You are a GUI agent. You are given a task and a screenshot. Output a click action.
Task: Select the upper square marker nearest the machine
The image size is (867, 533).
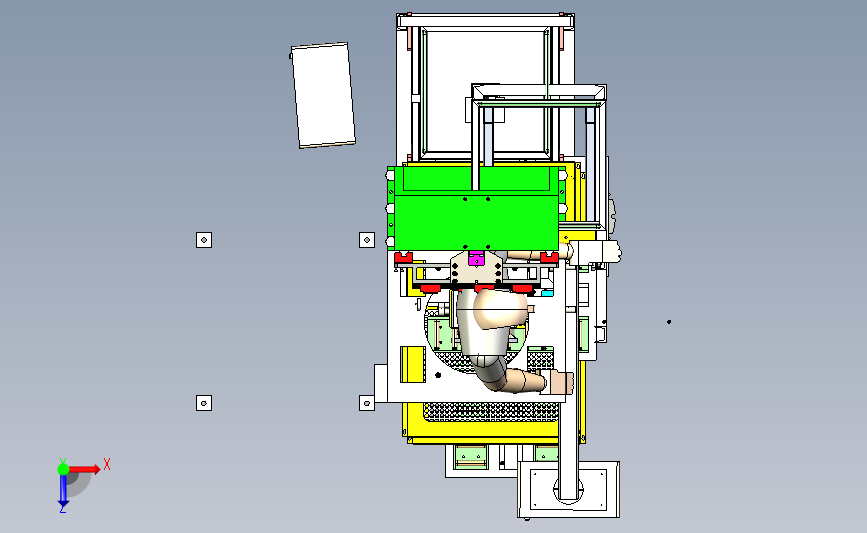pyautogui.click(x=367, y=240)
